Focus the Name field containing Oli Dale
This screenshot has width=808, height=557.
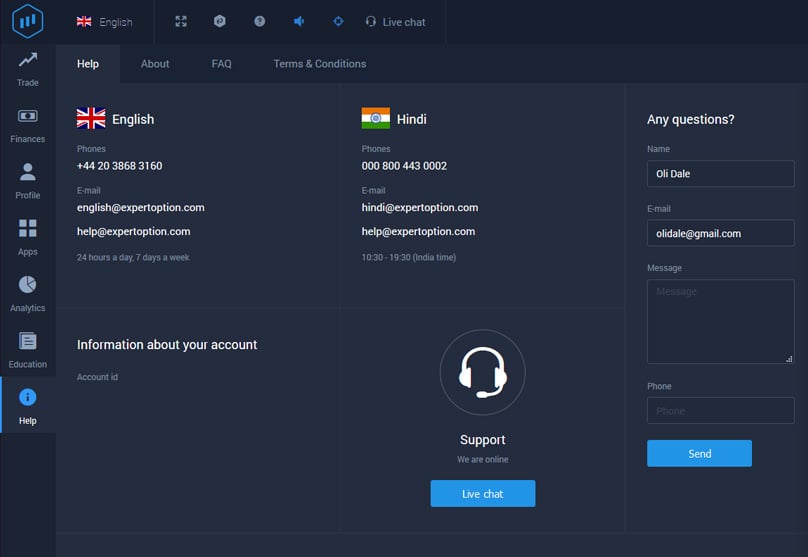[720, 174]
